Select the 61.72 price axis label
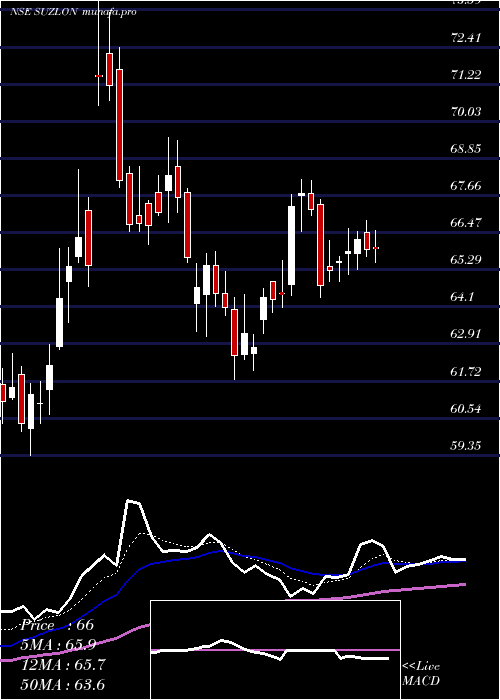The width and height of the screenshot is (500, 700). pyautogui.click(x=466, y=371)
